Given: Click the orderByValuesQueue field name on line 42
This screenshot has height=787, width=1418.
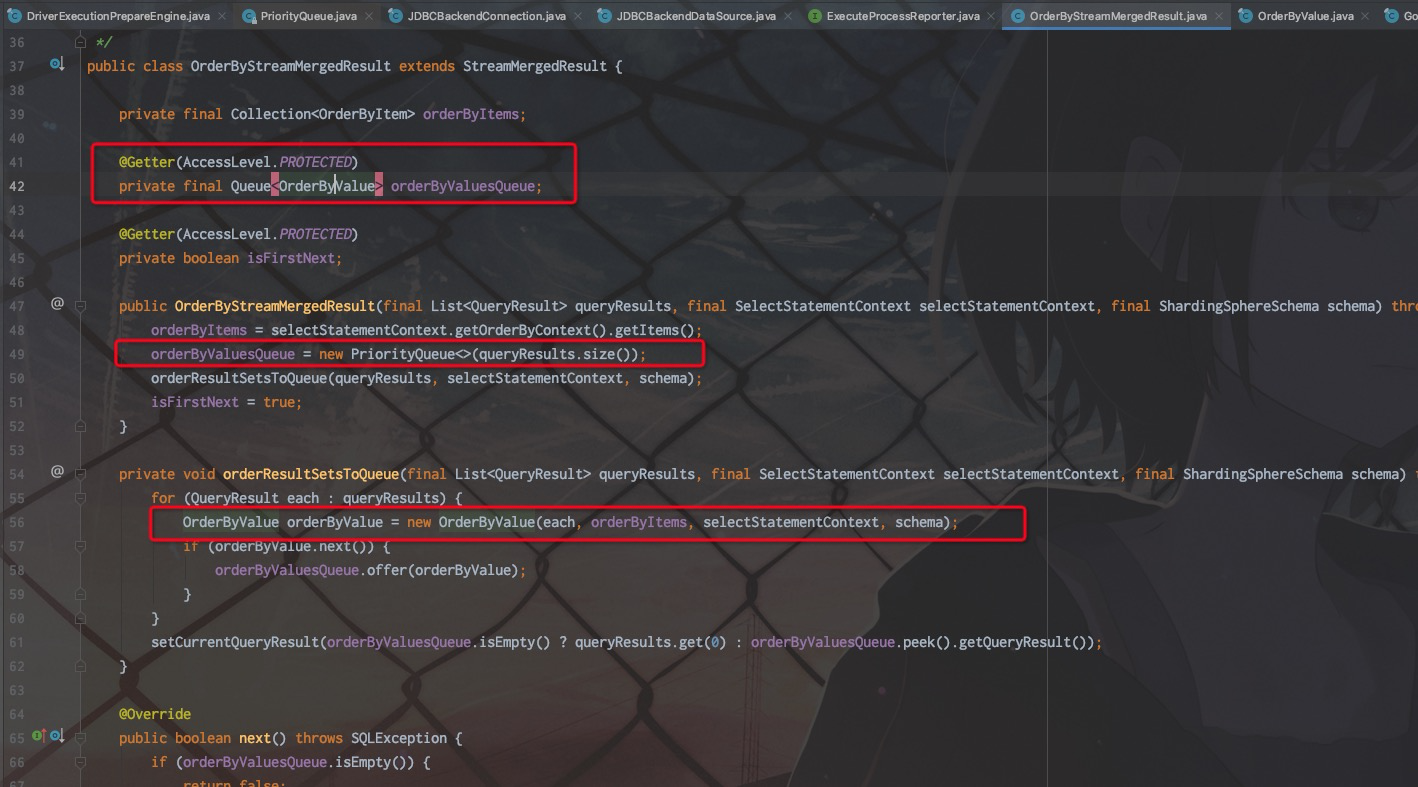Looking at the screenshot, I should 463,186.
